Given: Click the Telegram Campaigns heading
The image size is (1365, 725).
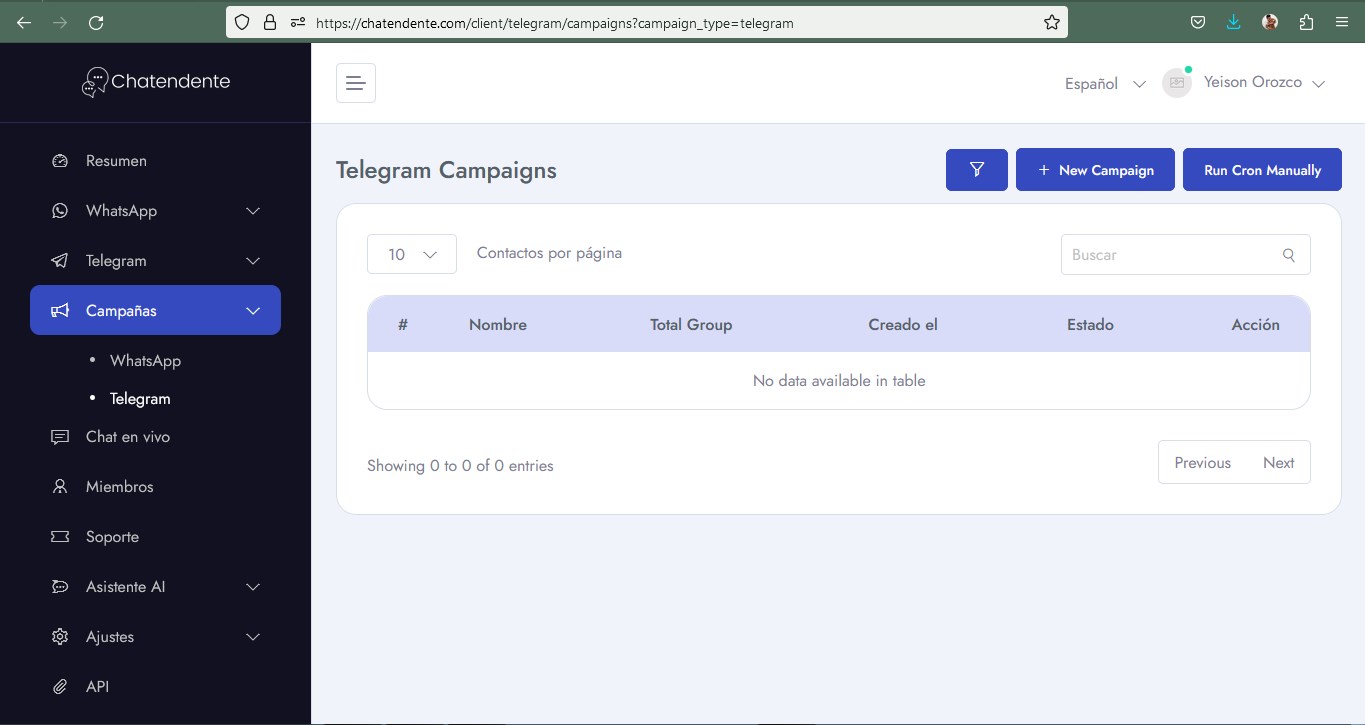Looking at the screenshot, I should point(446,170).
